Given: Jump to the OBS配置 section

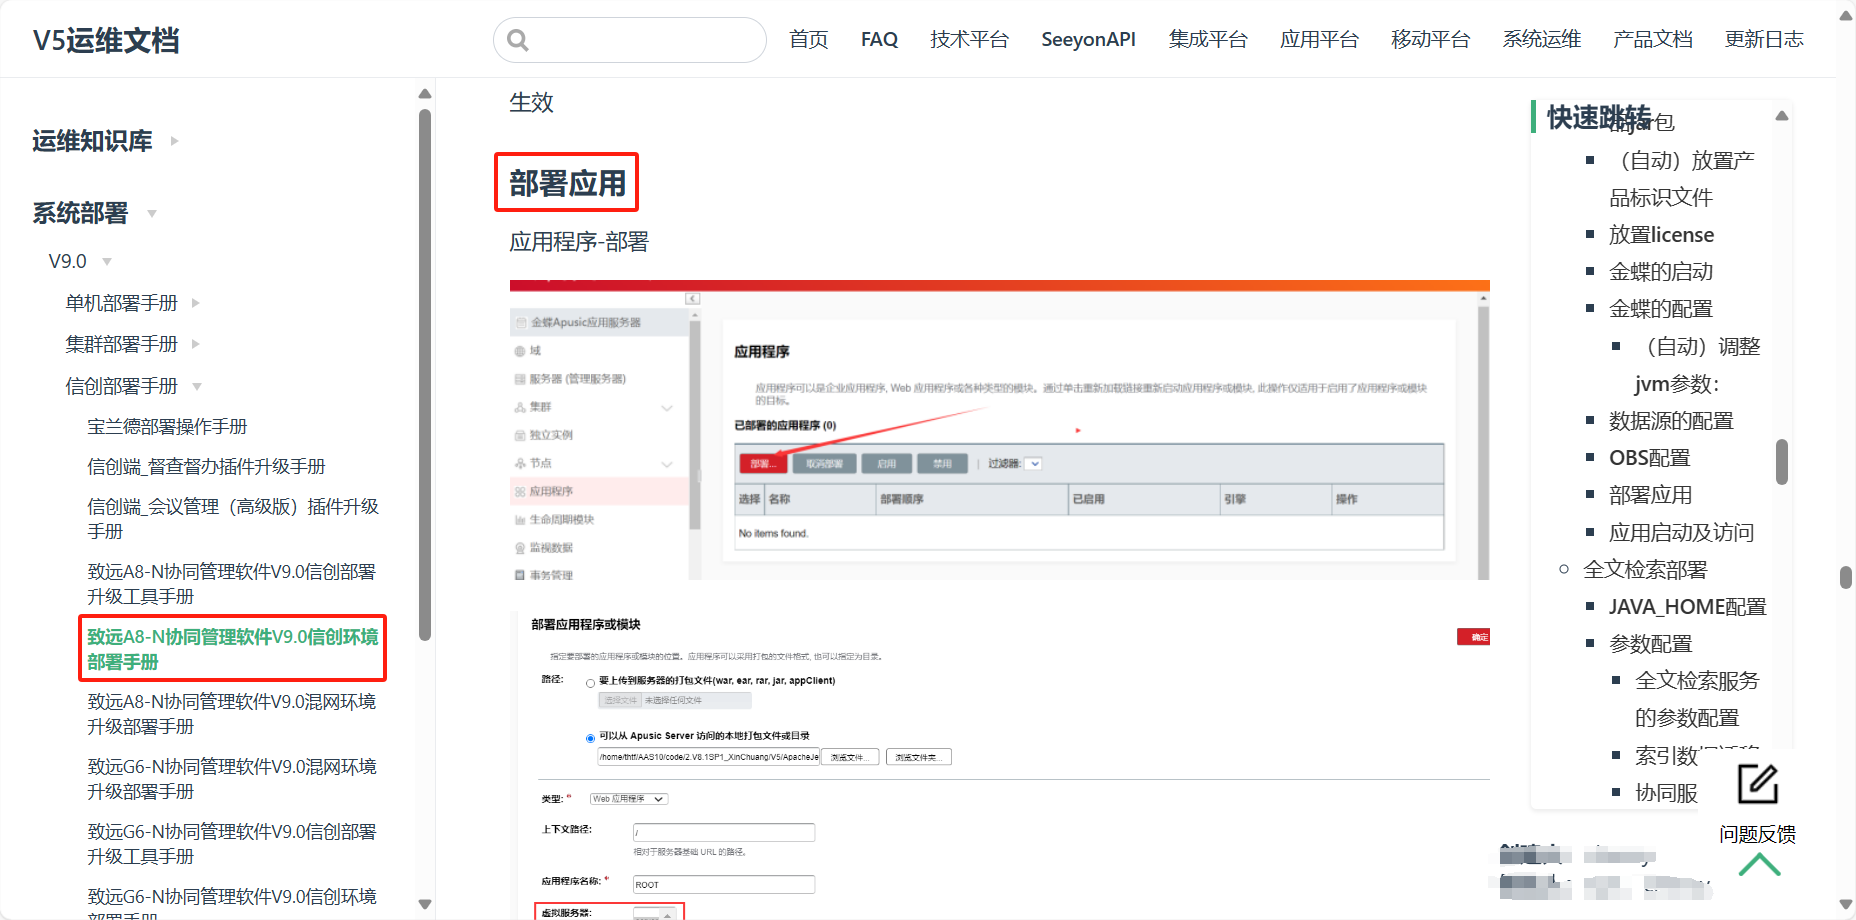Looking at the screenshot, I should [x=1649, y=458].
